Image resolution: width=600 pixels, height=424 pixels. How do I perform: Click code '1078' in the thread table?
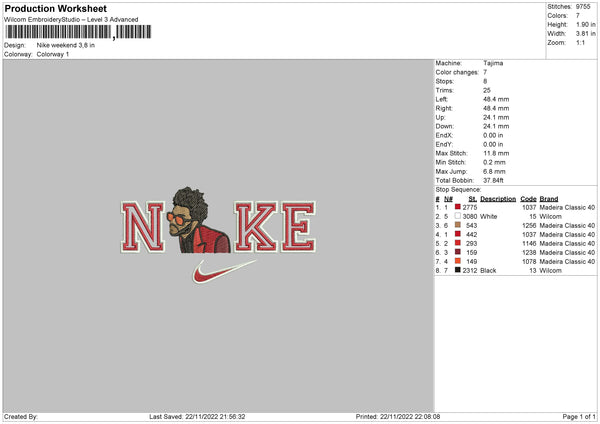coord(529,261)
